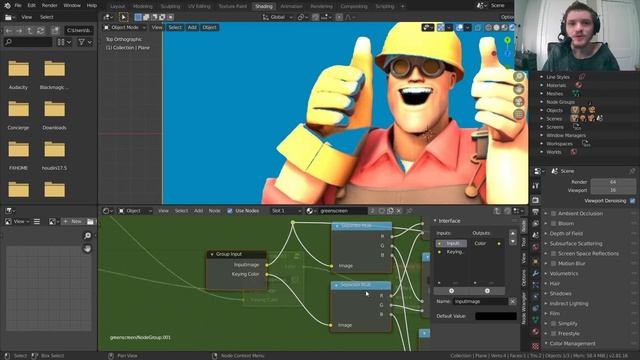640x360 pixels.
Task: Click the file browser refresh icon
Action: pos(40,31)
